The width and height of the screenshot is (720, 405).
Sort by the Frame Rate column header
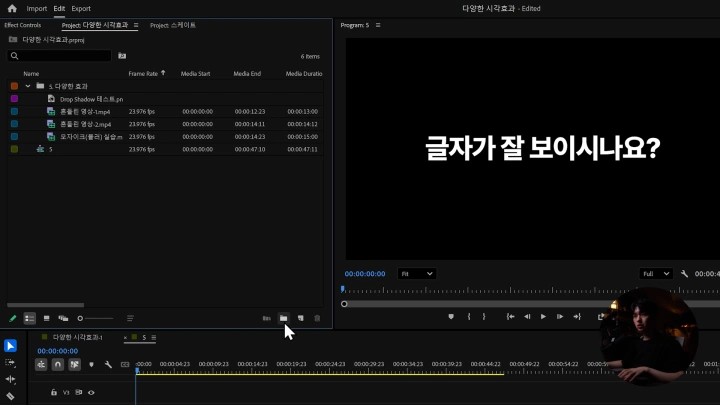click(x=143, y=73)
